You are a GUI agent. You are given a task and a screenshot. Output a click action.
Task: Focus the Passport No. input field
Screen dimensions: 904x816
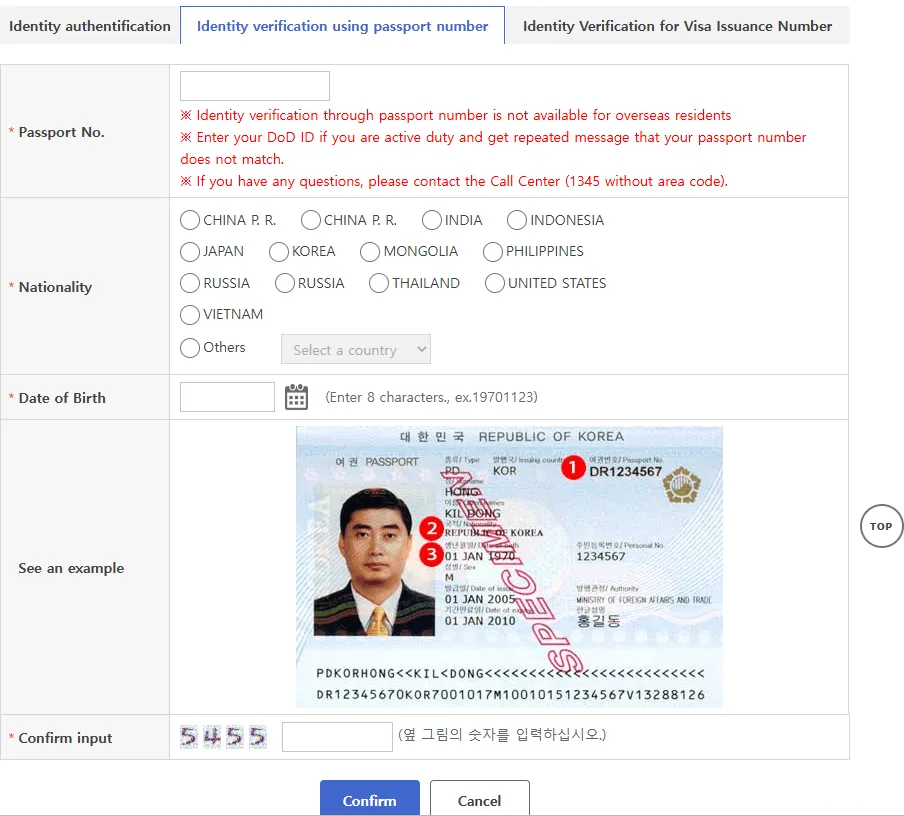[x=255, y=86]
